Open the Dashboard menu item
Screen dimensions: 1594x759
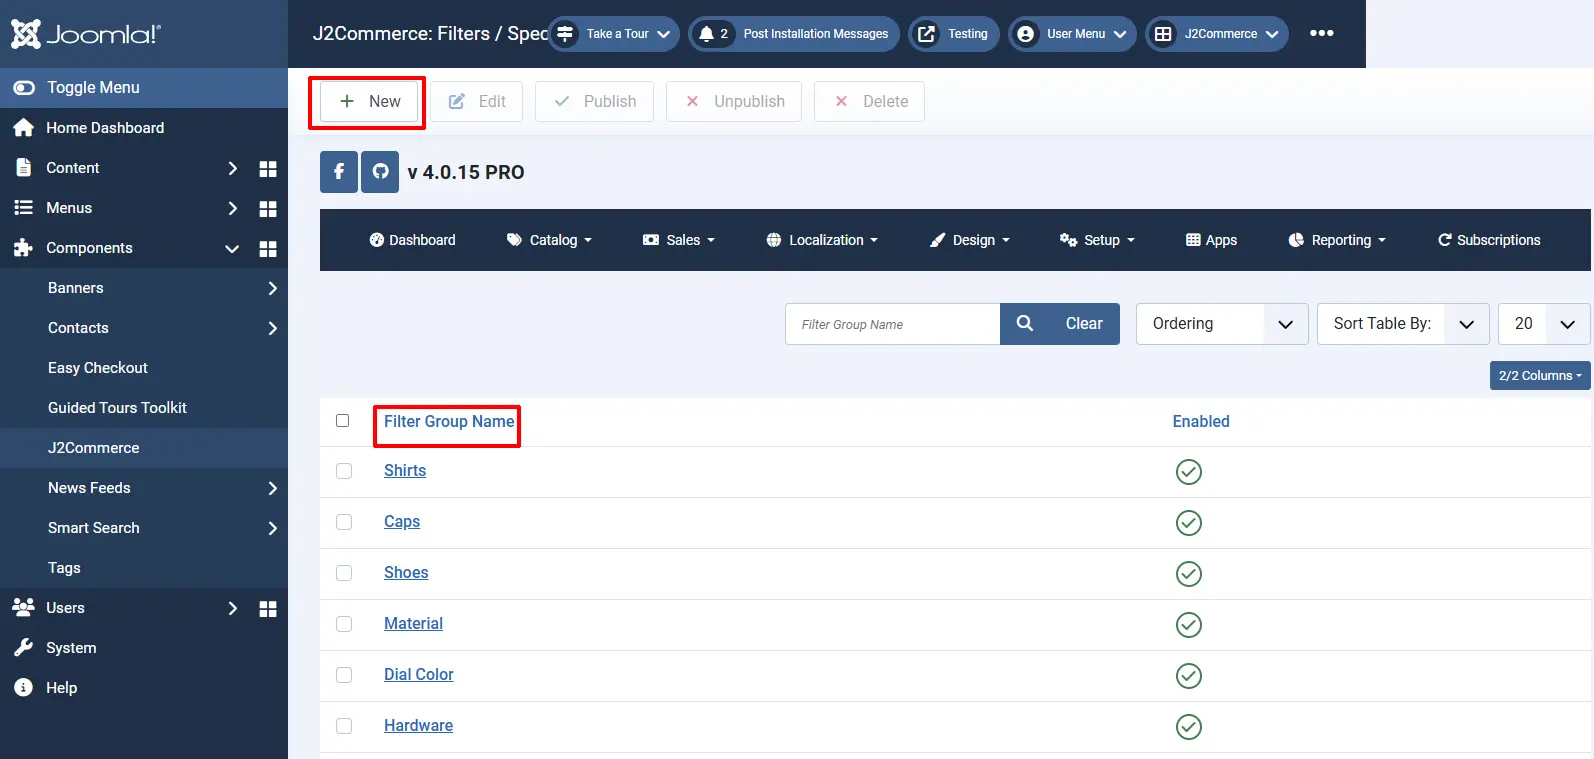tap(412, 240)
